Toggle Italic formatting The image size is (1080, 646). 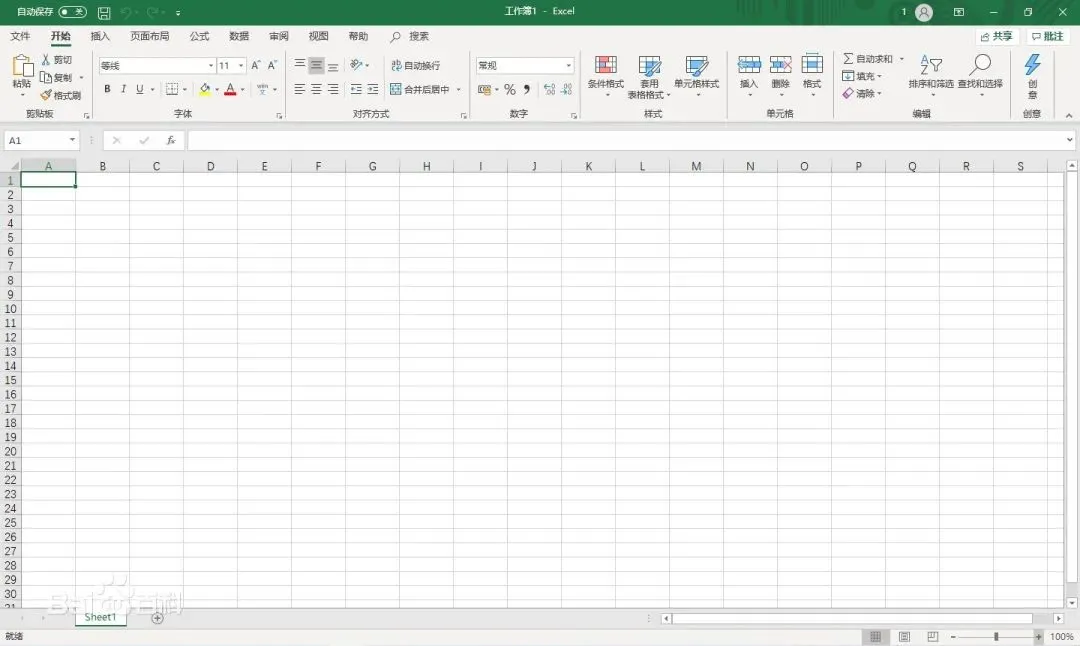click(123, 89)
